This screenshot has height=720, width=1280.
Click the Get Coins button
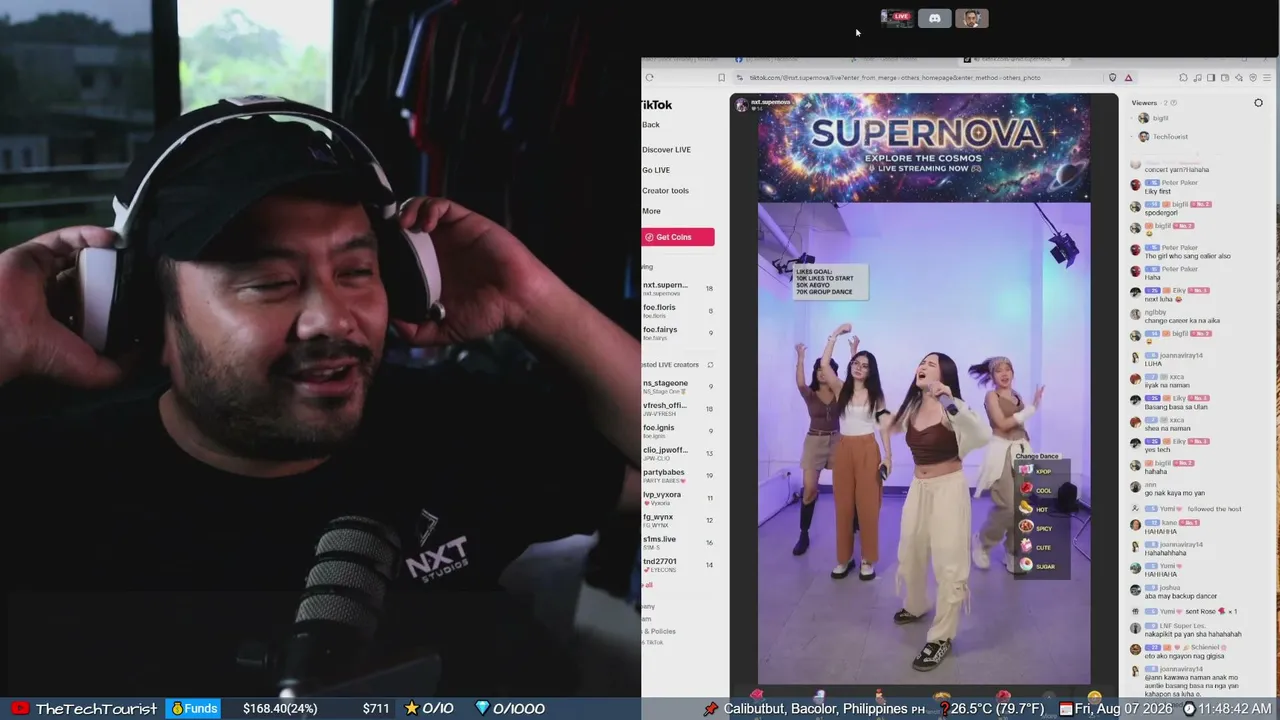678,237
